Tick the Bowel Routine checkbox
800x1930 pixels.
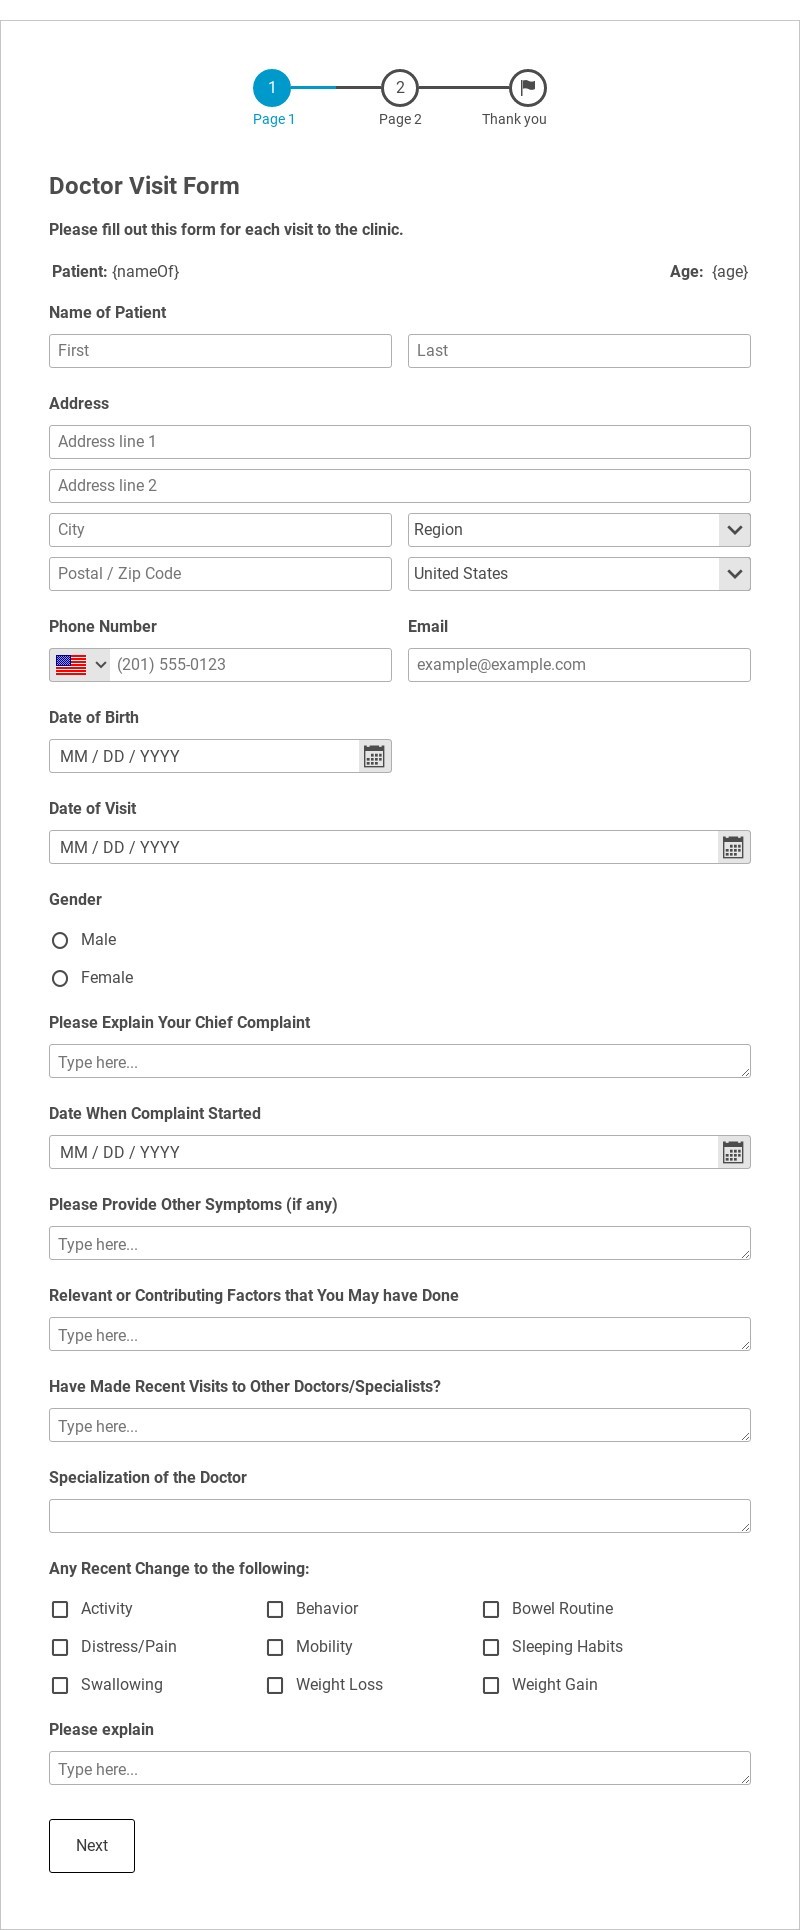click(491, 1609)
